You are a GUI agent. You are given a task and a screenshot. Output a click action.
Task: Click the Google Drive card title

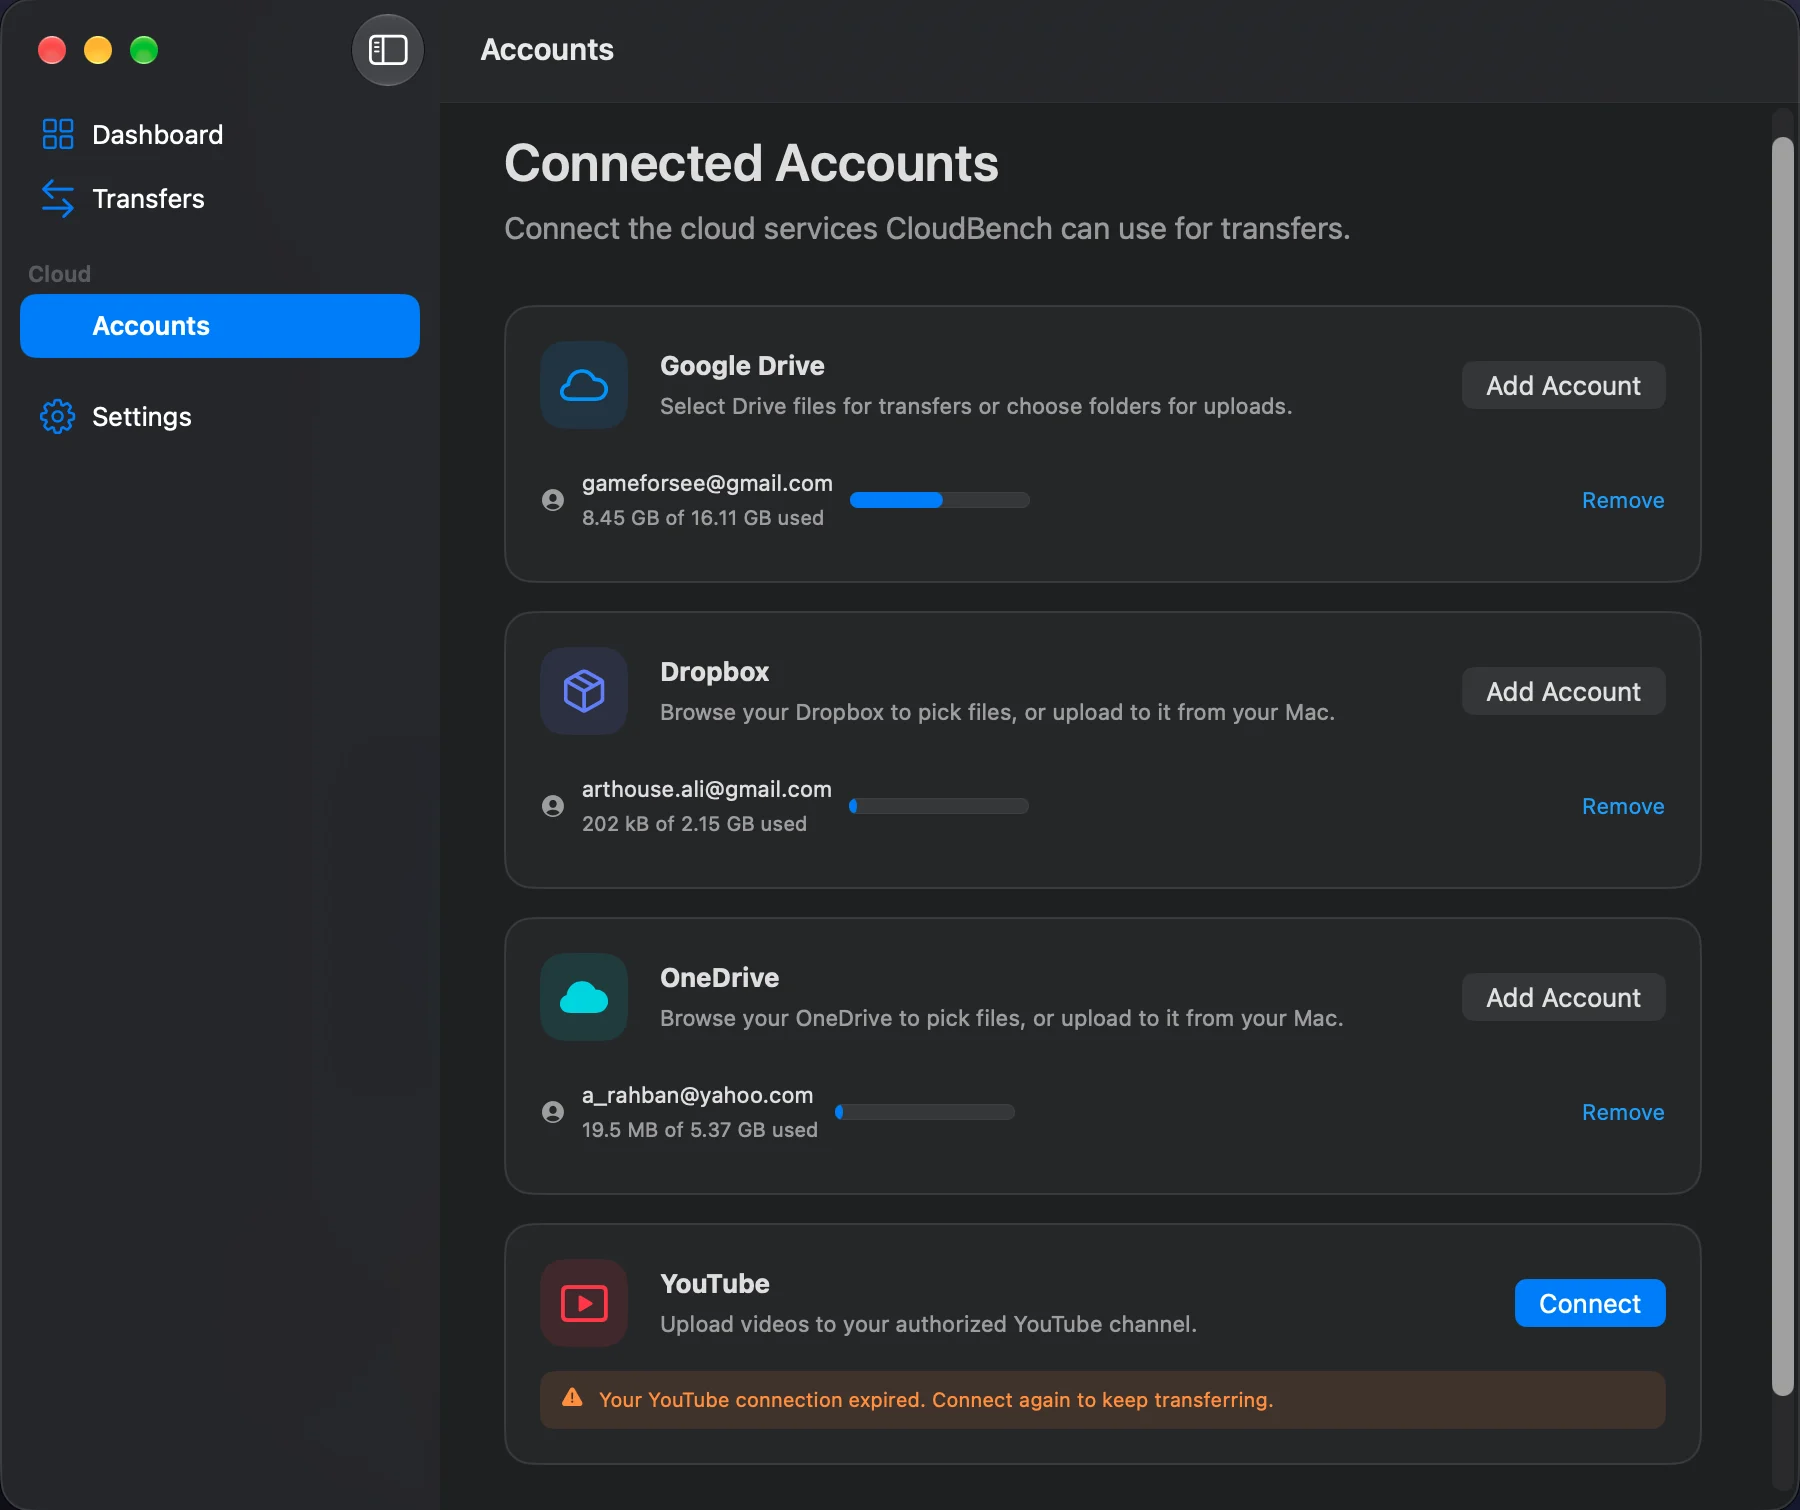tap(742, 366)
